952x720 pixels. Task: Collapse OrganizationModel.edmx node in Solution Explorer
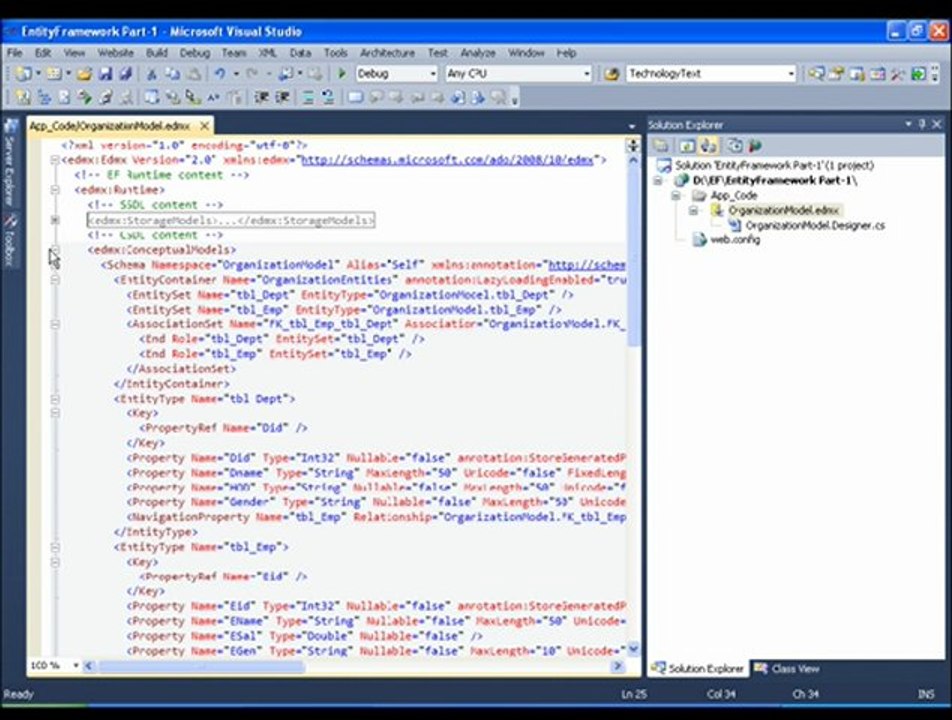pos(693,211)
